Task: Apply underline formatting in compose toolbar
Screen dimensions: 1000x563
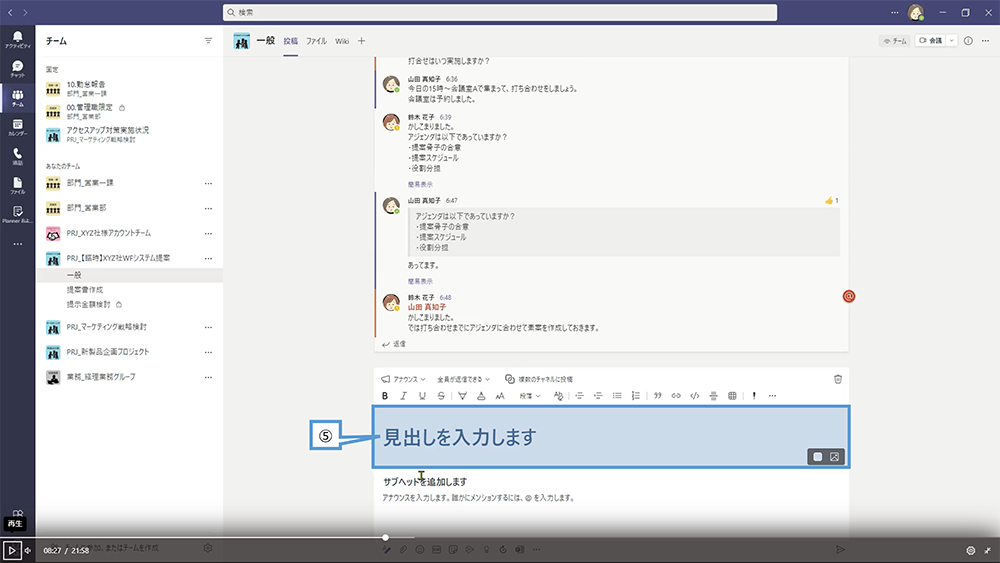Action: [x=422, y=396]
